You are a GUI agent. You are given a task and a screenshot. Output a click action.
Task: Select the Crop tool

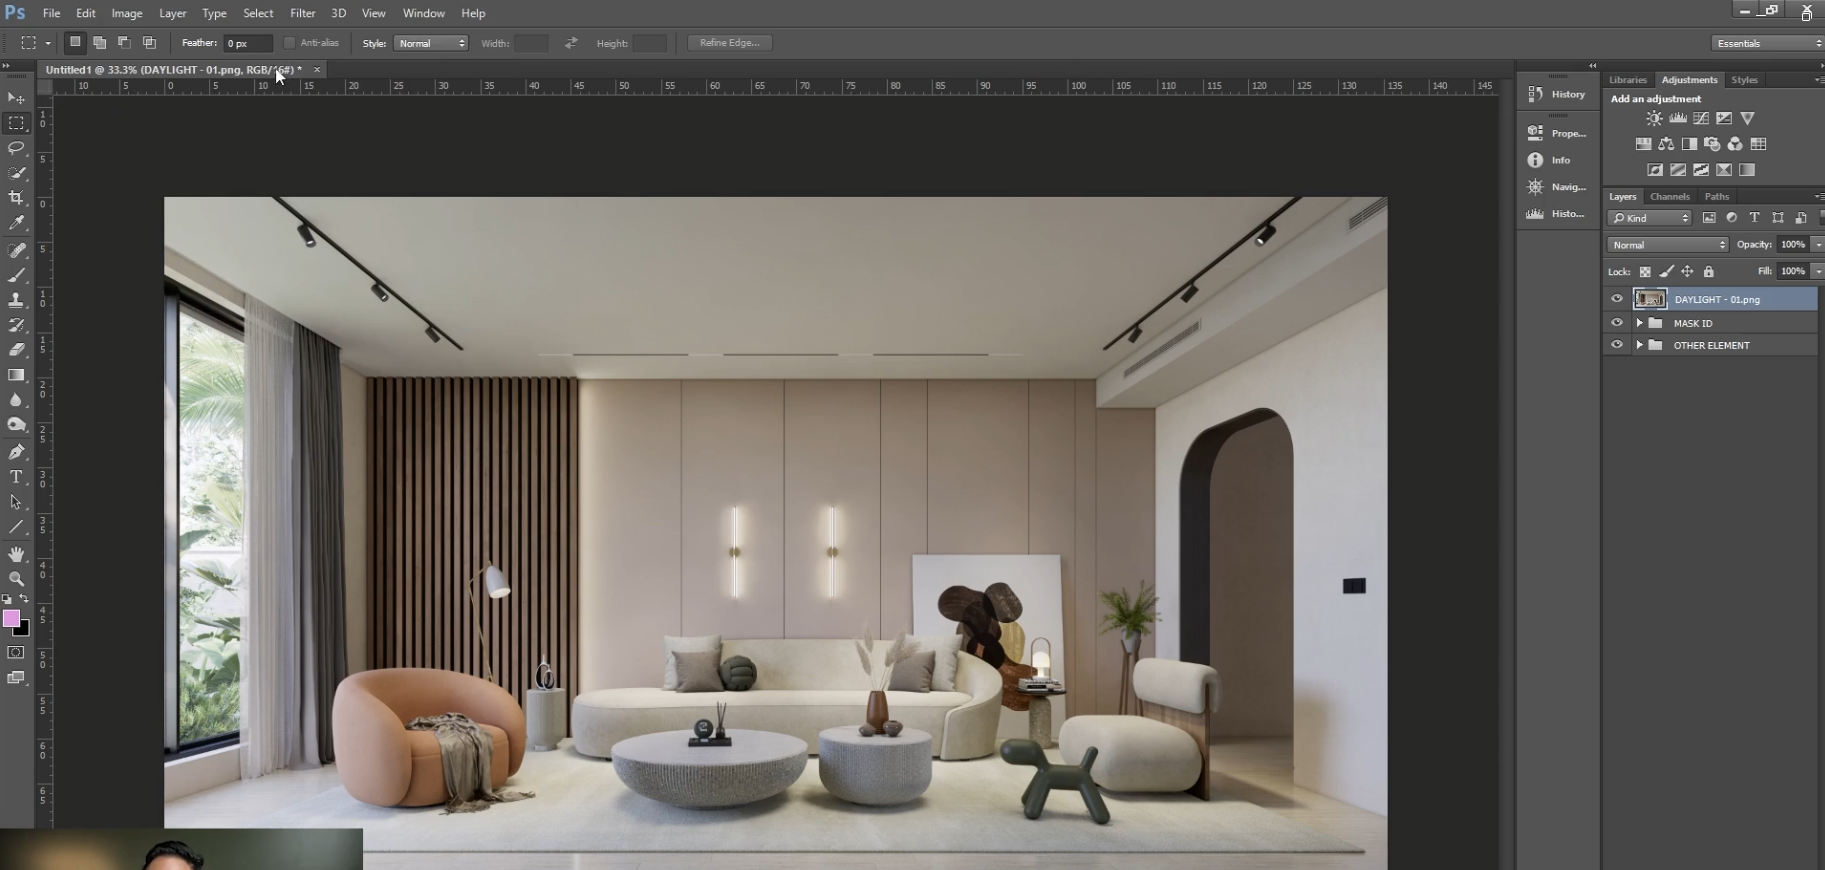click(x=16, y=198)
